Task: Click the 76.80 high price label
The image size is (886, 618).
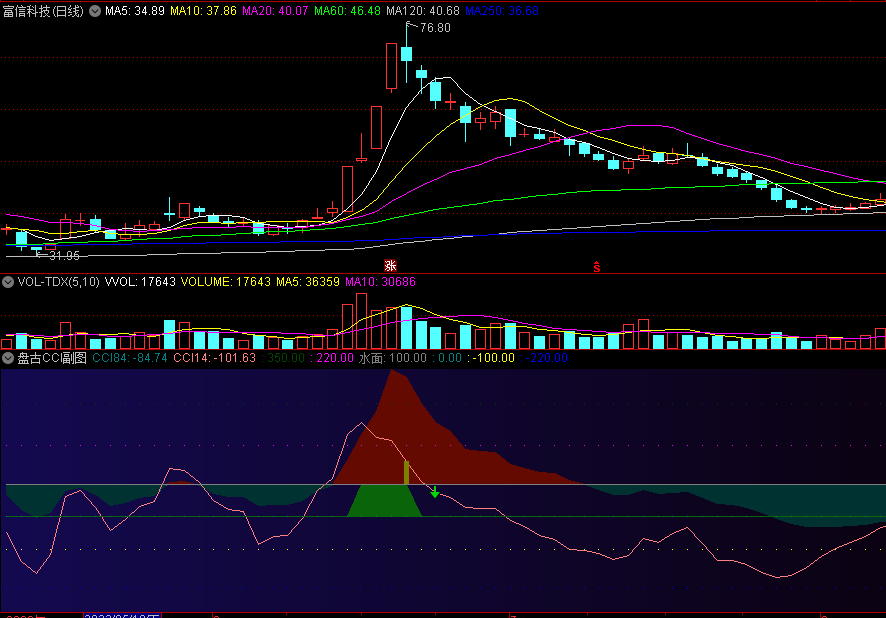Action: pyautogui.click(x=435, y=28)
